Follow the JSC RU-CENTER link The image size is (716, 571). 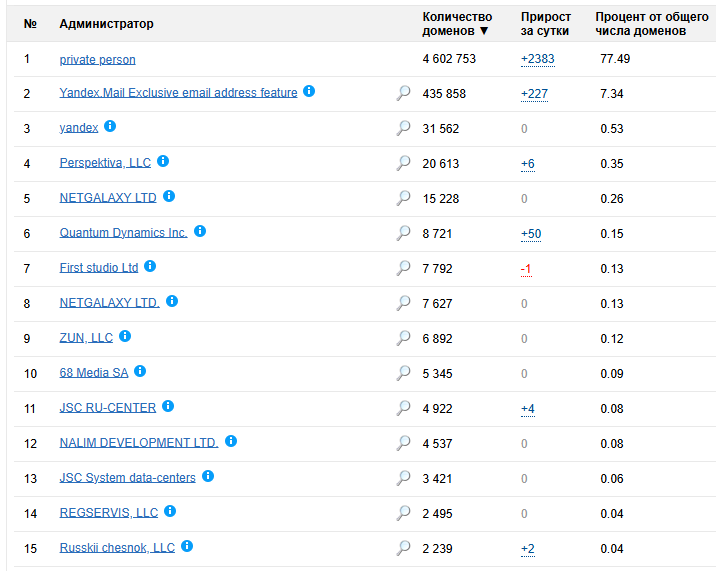[x=108, y=408]
